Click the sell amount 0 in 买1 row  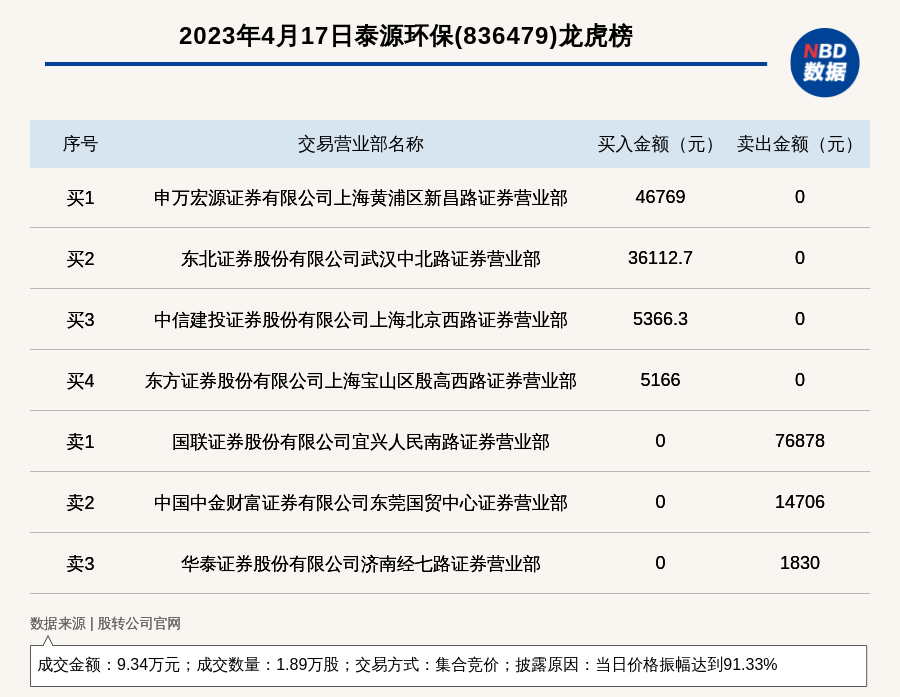(x=800, y=197)
